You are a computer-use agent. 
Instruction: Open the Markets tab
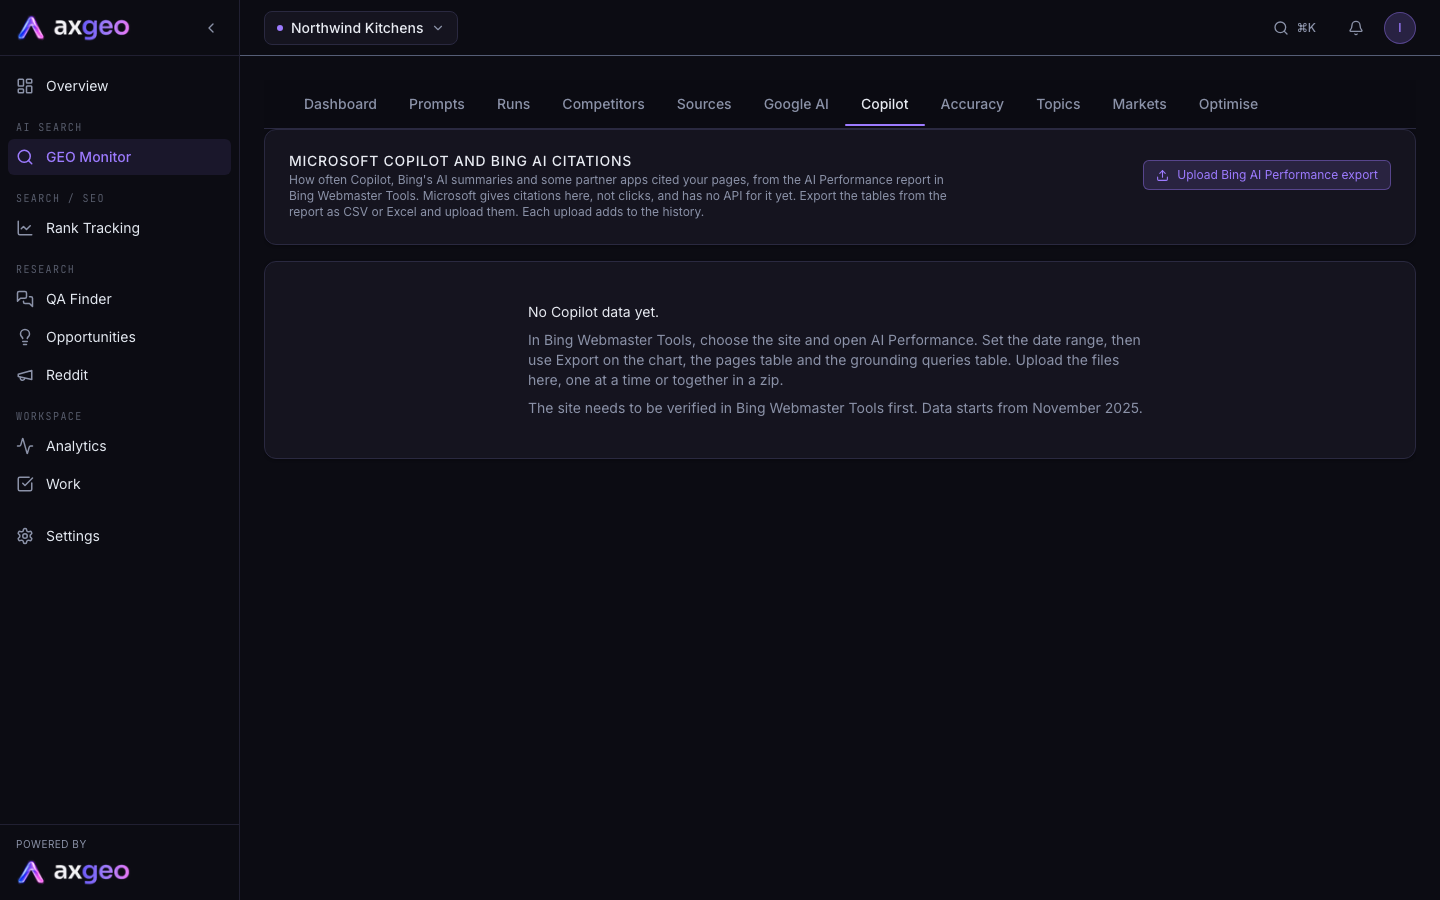pos(1139,104)
